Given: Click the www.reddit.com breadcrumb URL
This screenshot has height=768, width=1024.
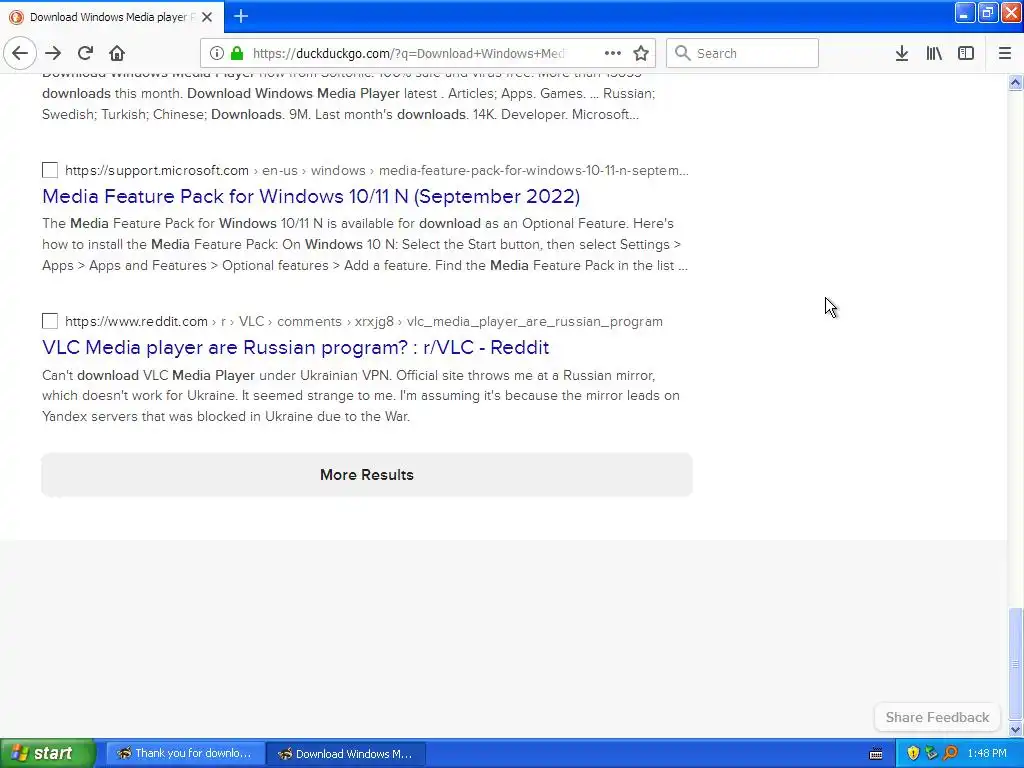Looking at the screenshot, I should pos(364,321).
